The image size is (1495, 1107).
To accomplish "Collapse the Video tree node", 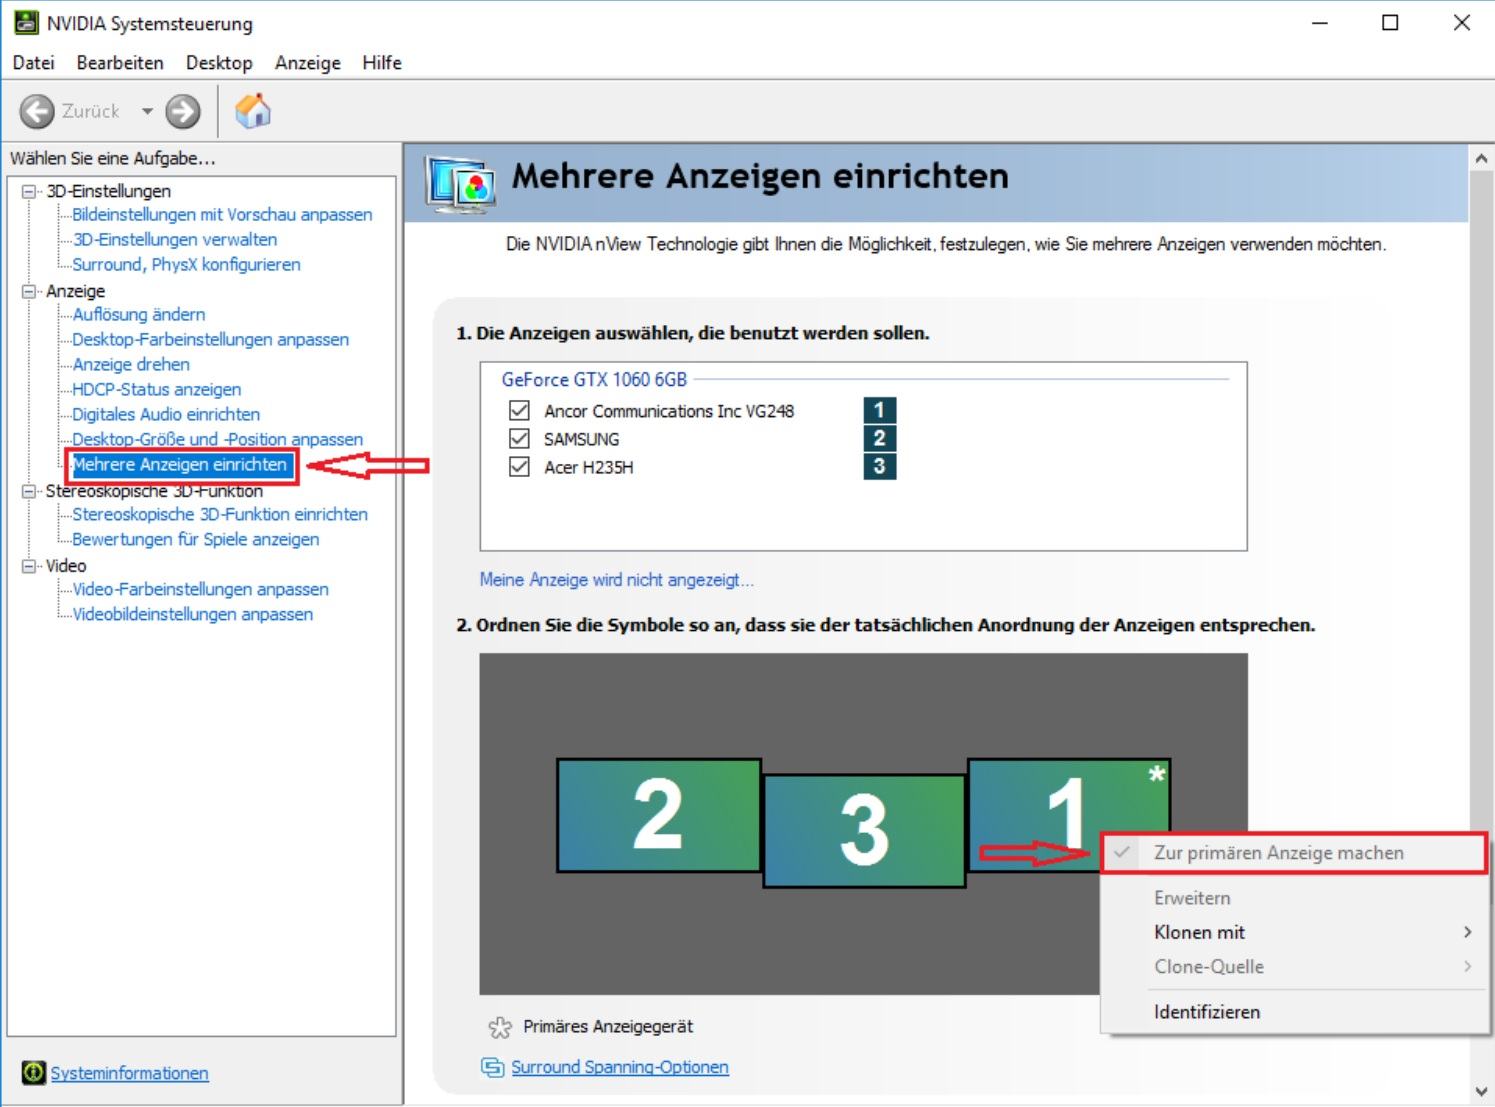I will 29,566.
